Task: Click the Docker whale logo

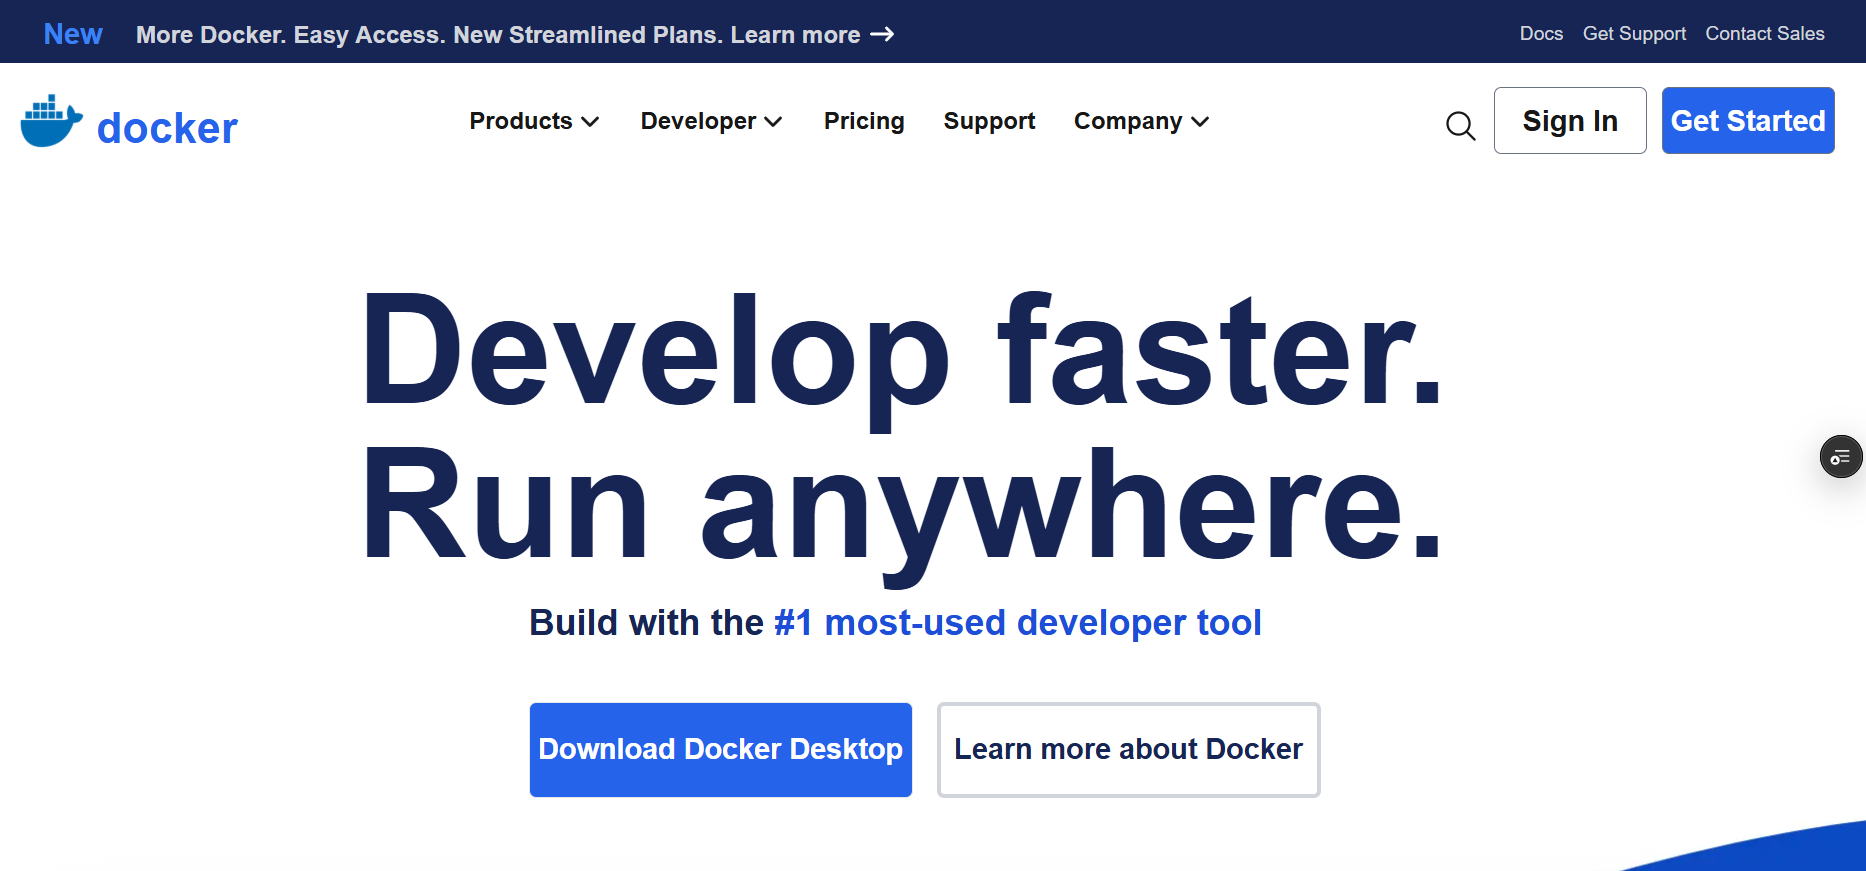Action: (x=51, y=121)
